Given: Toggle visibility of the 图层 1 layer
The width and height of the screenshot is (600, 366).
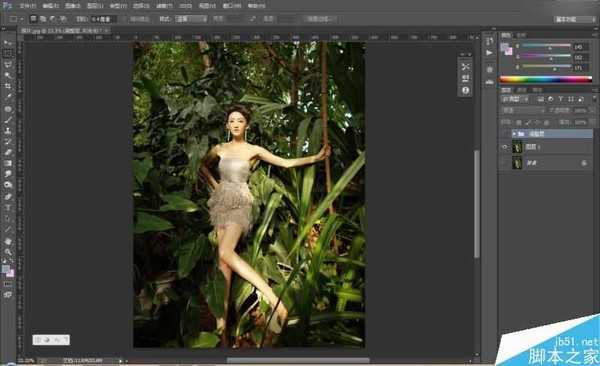Looking at the screenshot, I should (x=505, y=147).
